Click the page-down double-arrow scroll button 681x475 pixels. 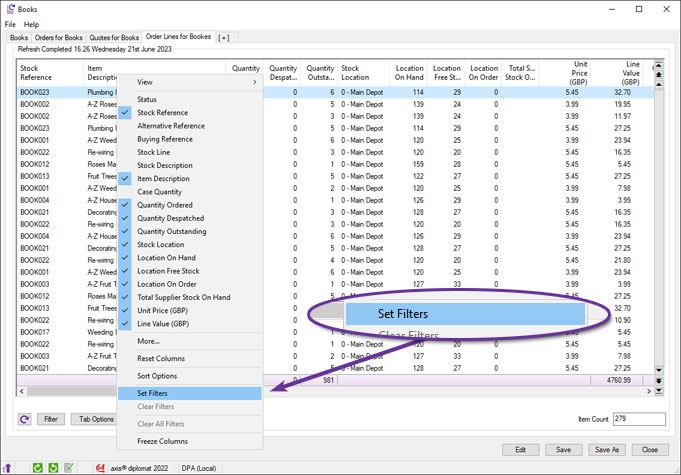658,381
